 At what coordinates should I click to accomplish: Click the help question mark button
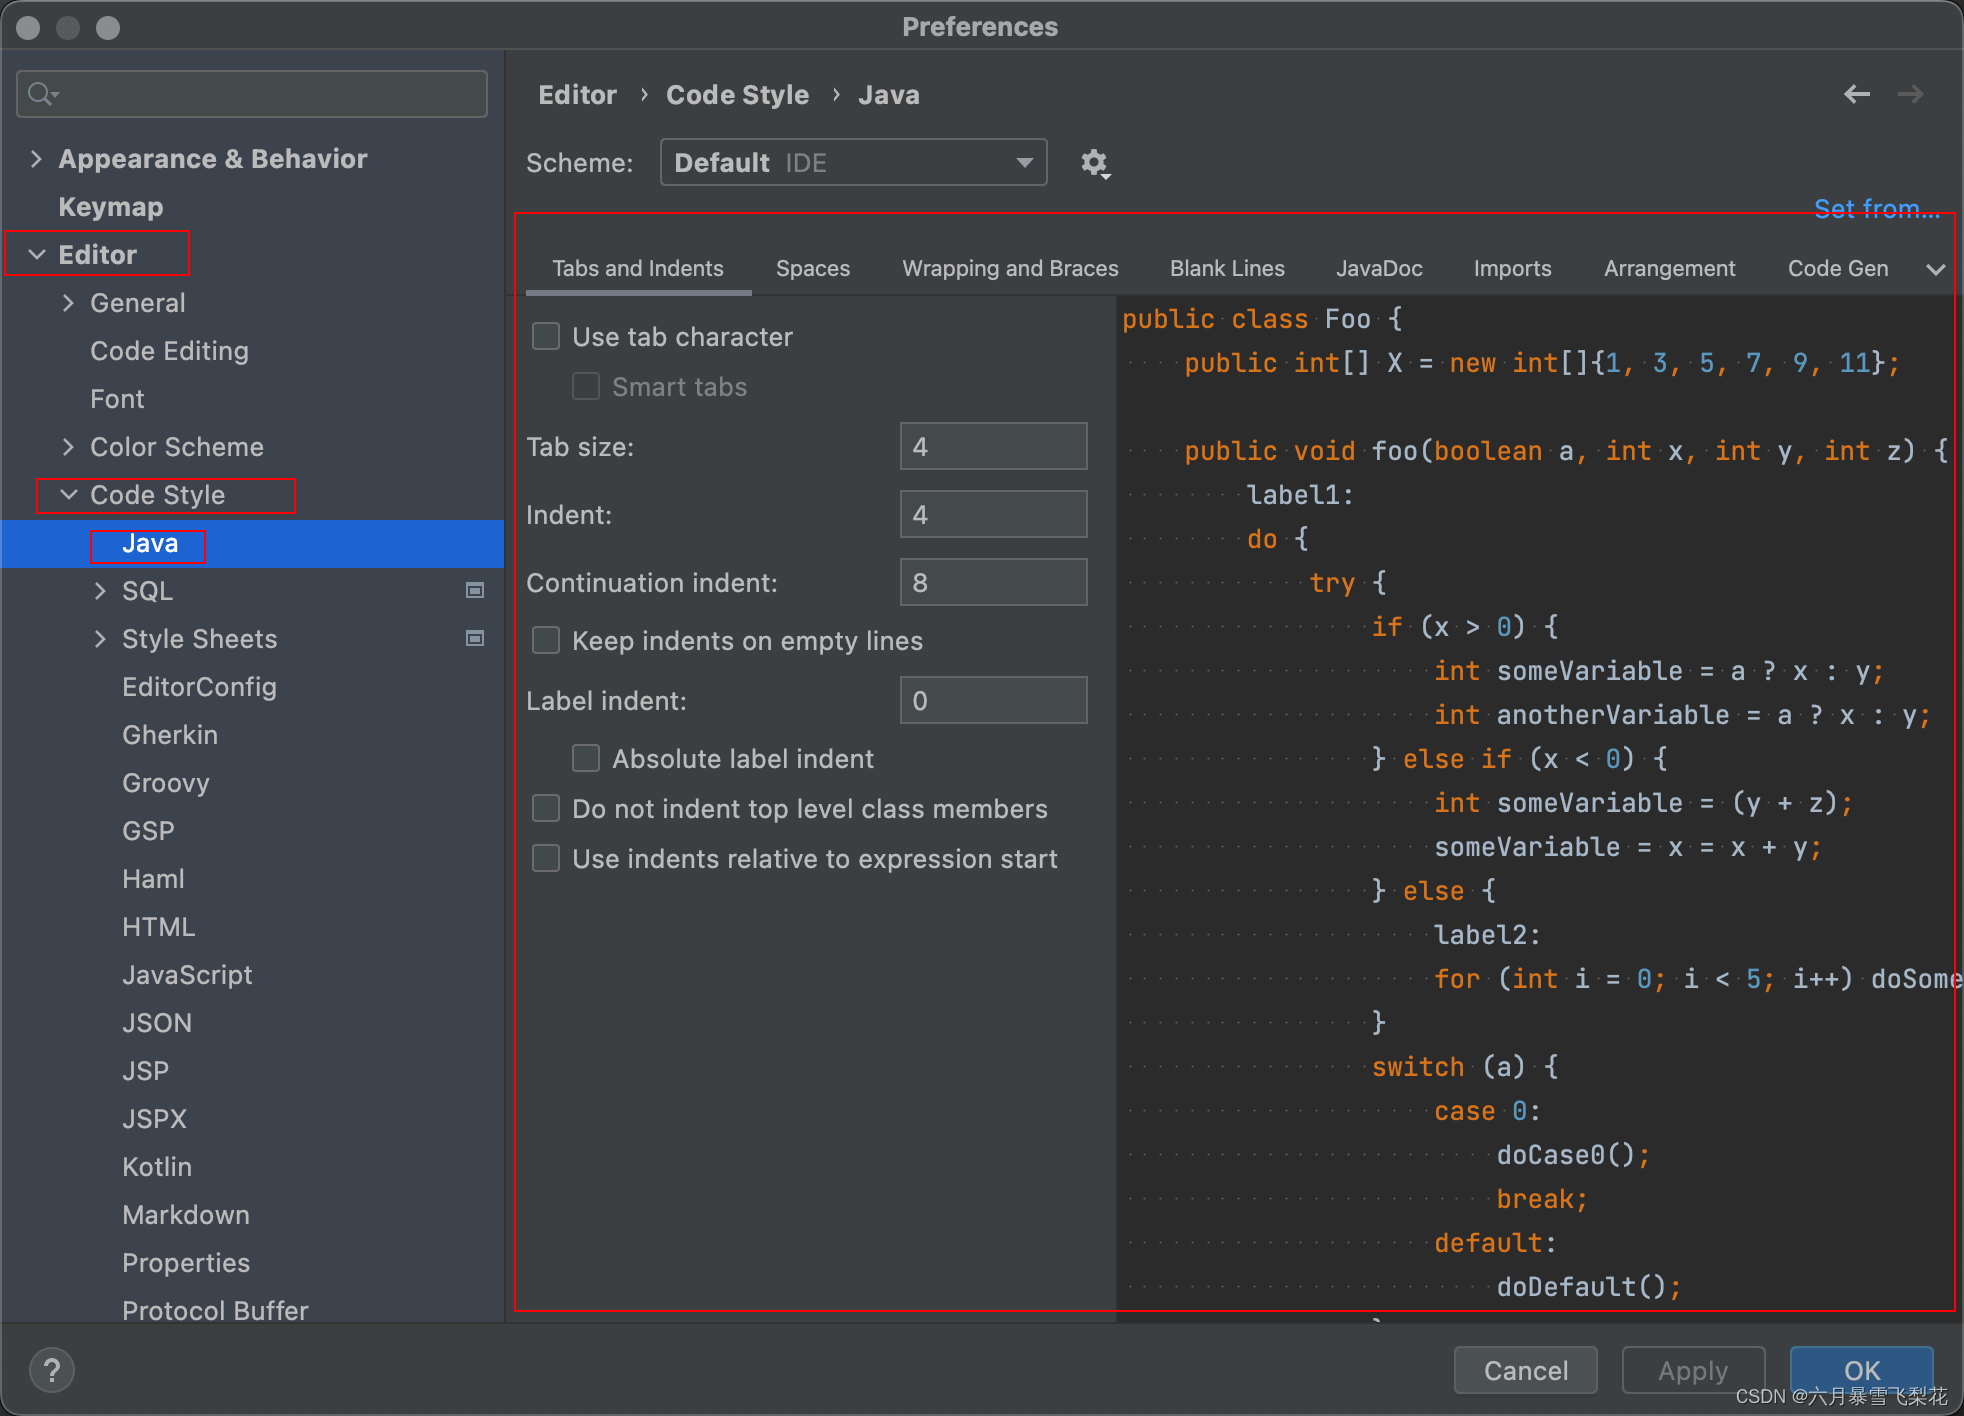coord(52,1370)
